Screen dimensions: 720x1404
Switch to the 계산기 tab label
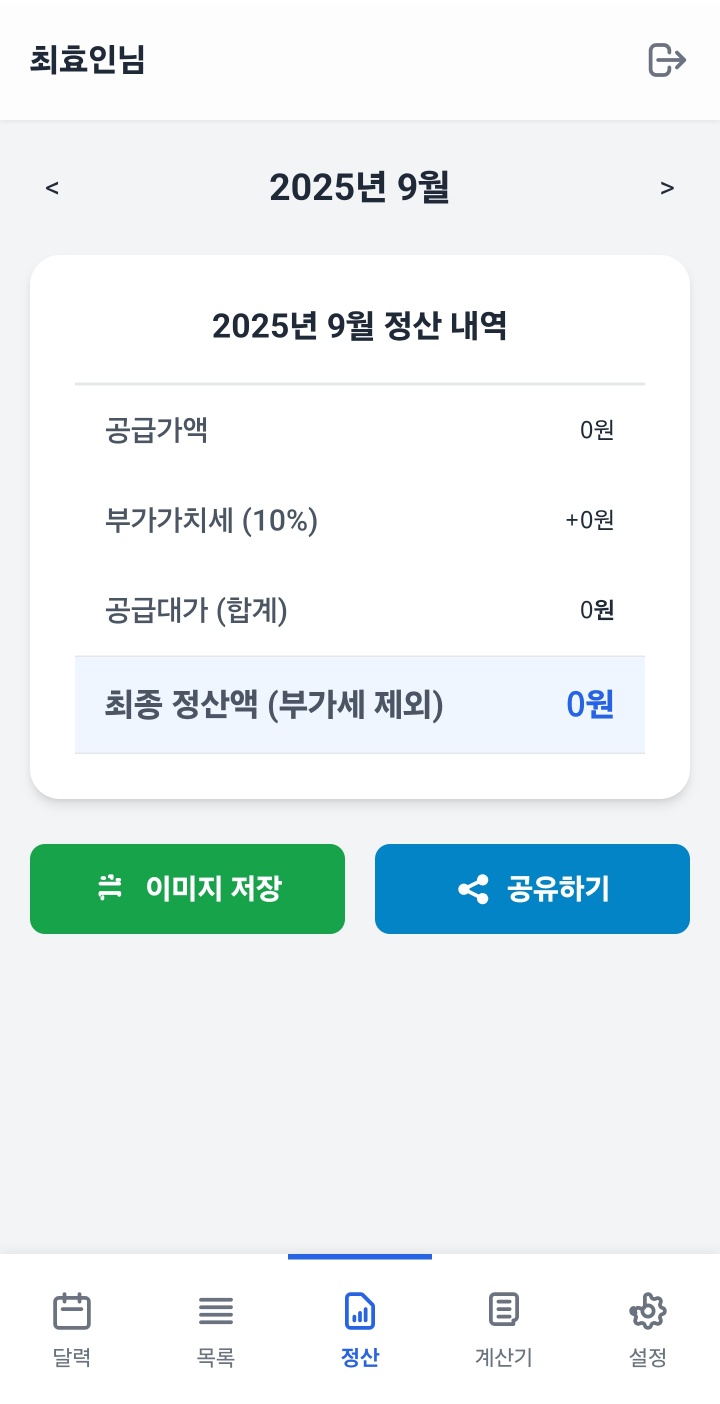[x=503, y=1358]
